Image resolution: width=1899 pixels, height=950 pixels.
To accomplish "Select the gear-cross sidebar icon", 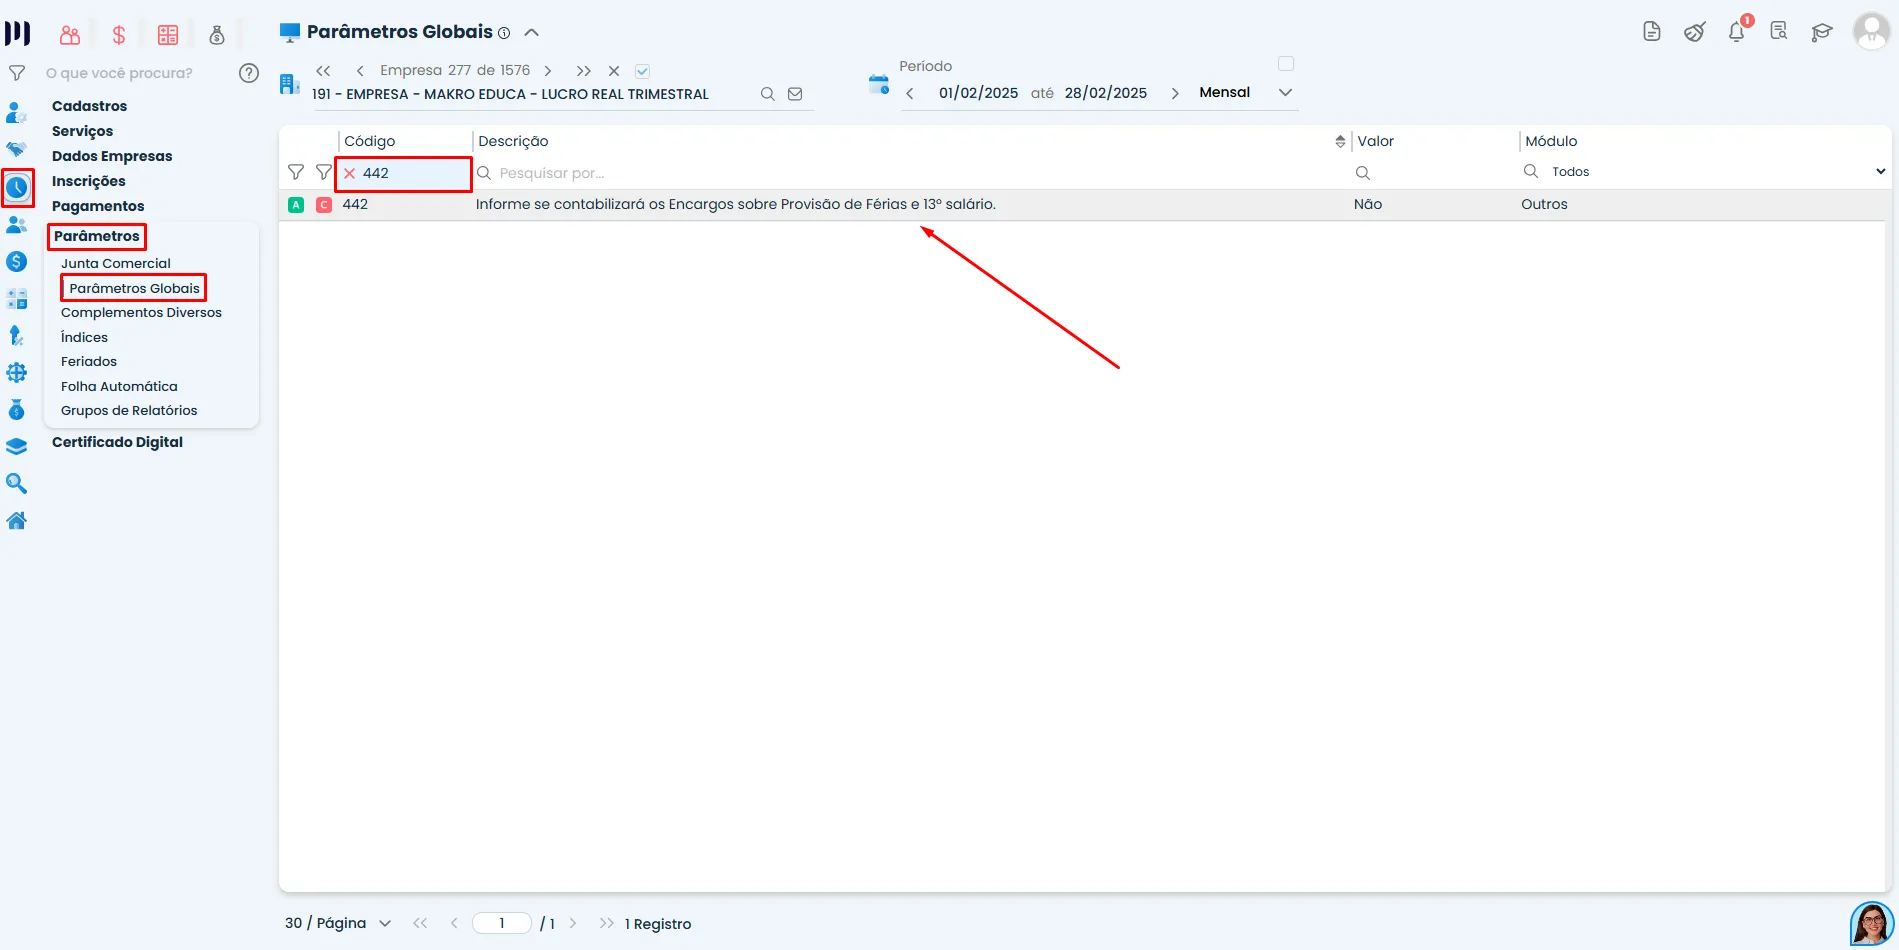I will (17, 373).
